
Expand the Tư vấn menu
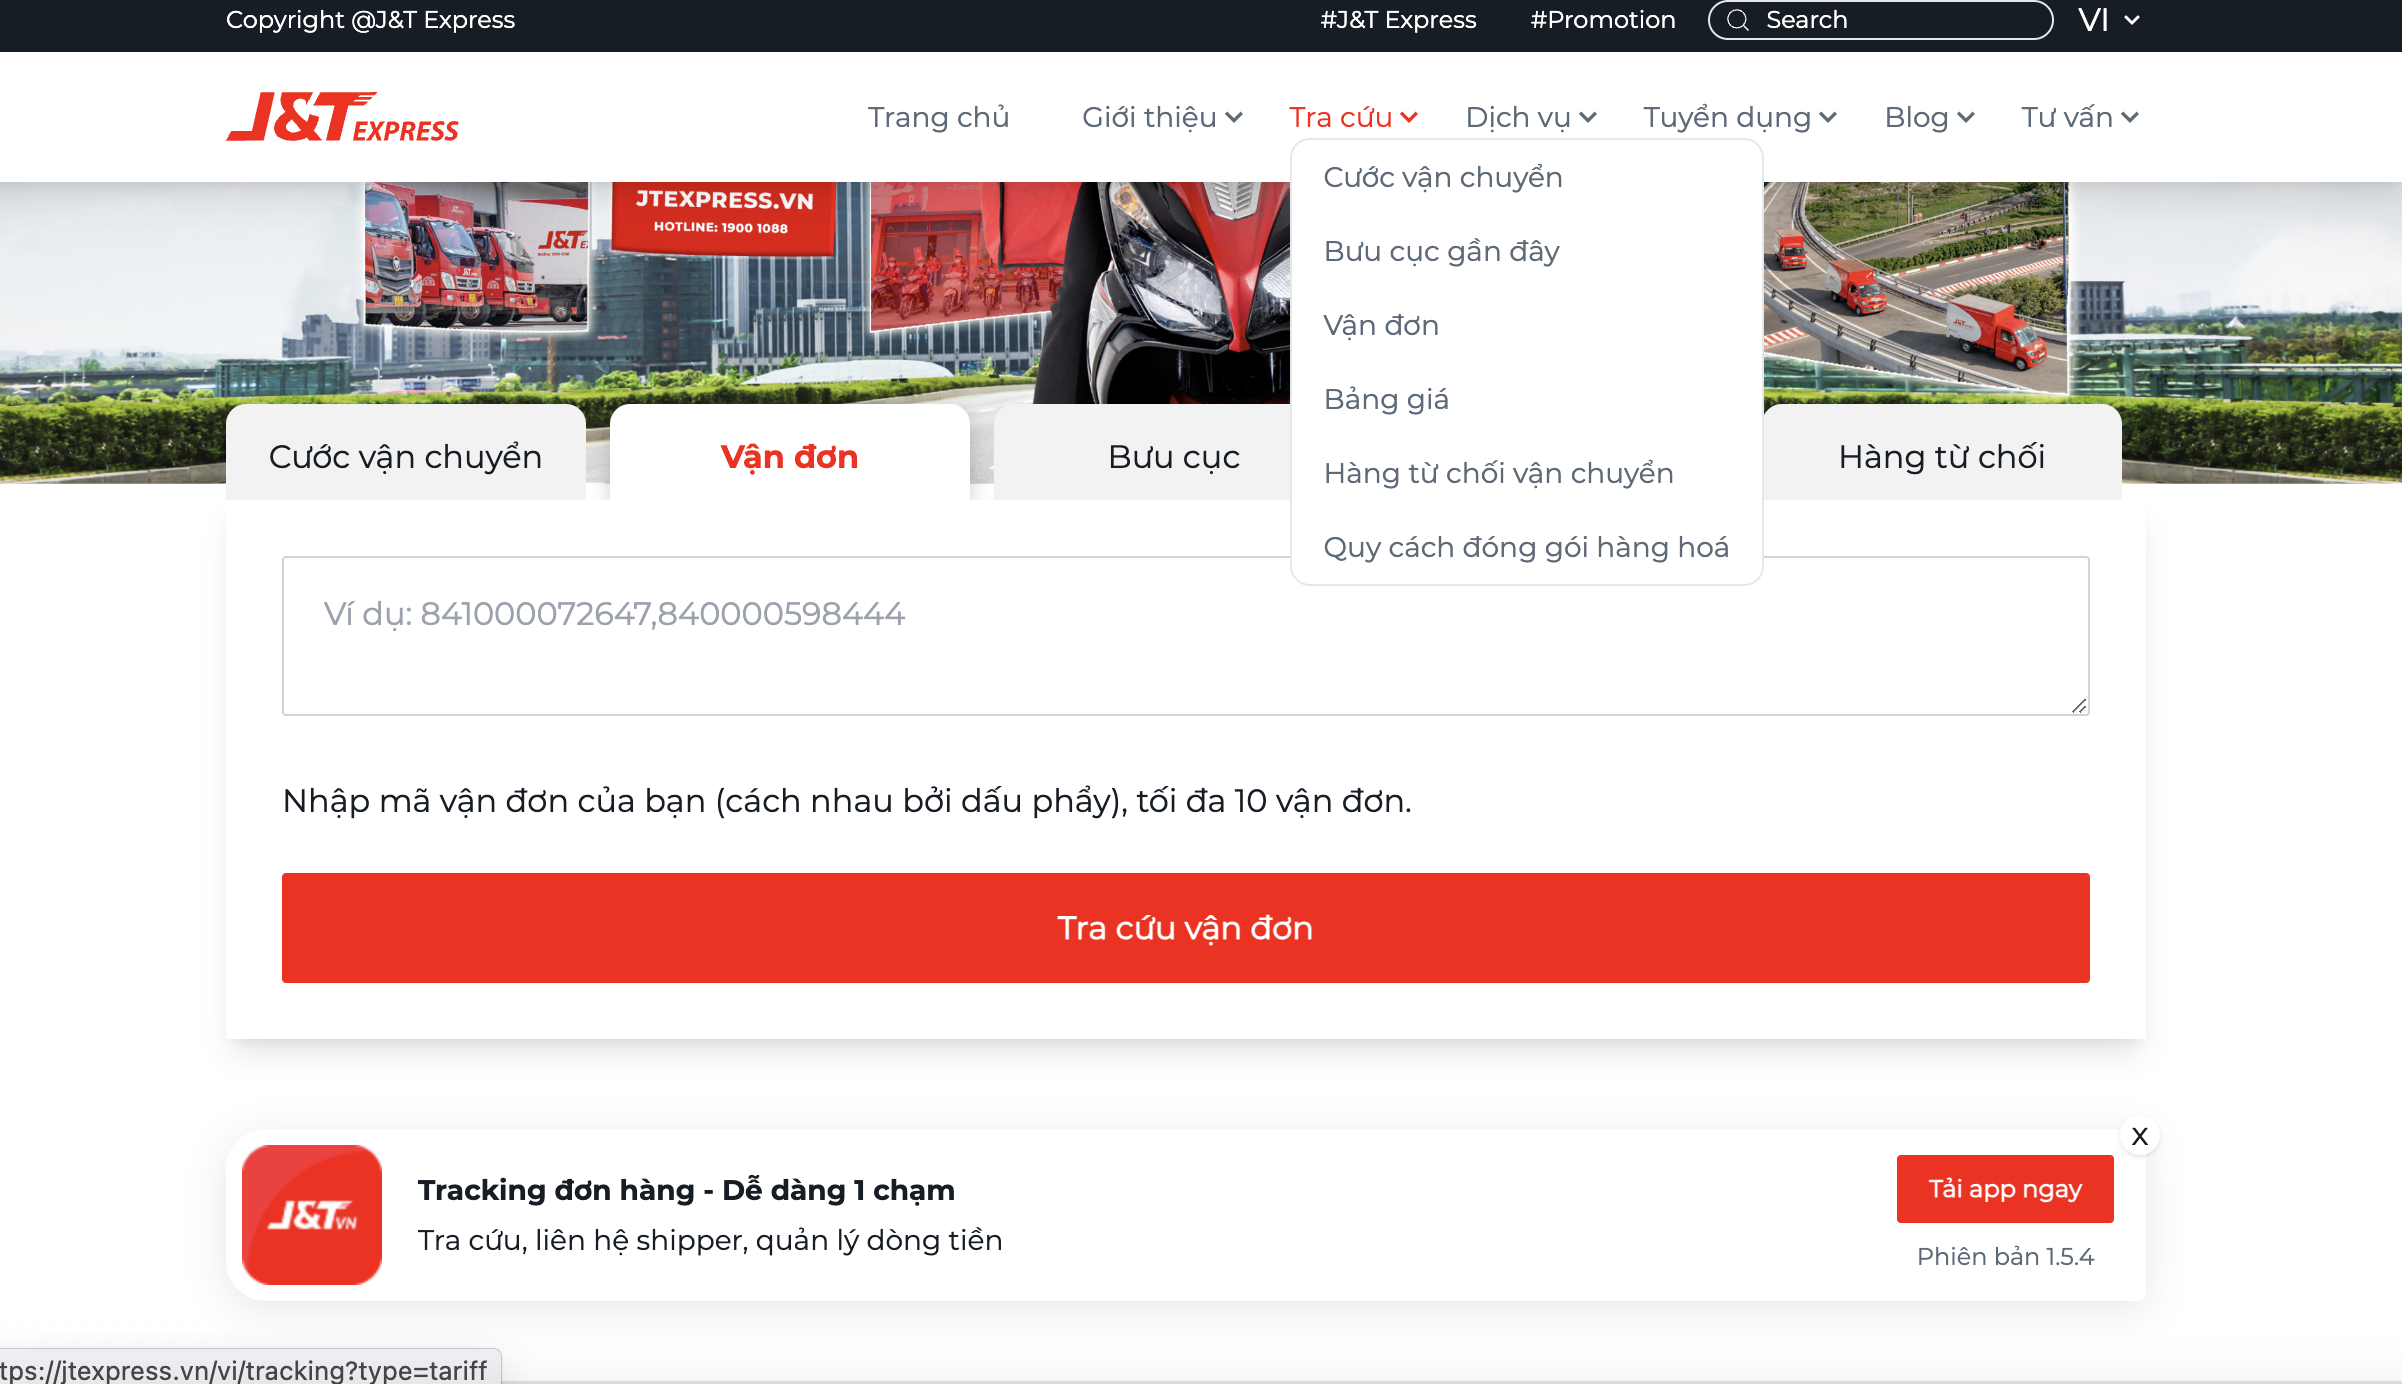[x=2080, y=117]
